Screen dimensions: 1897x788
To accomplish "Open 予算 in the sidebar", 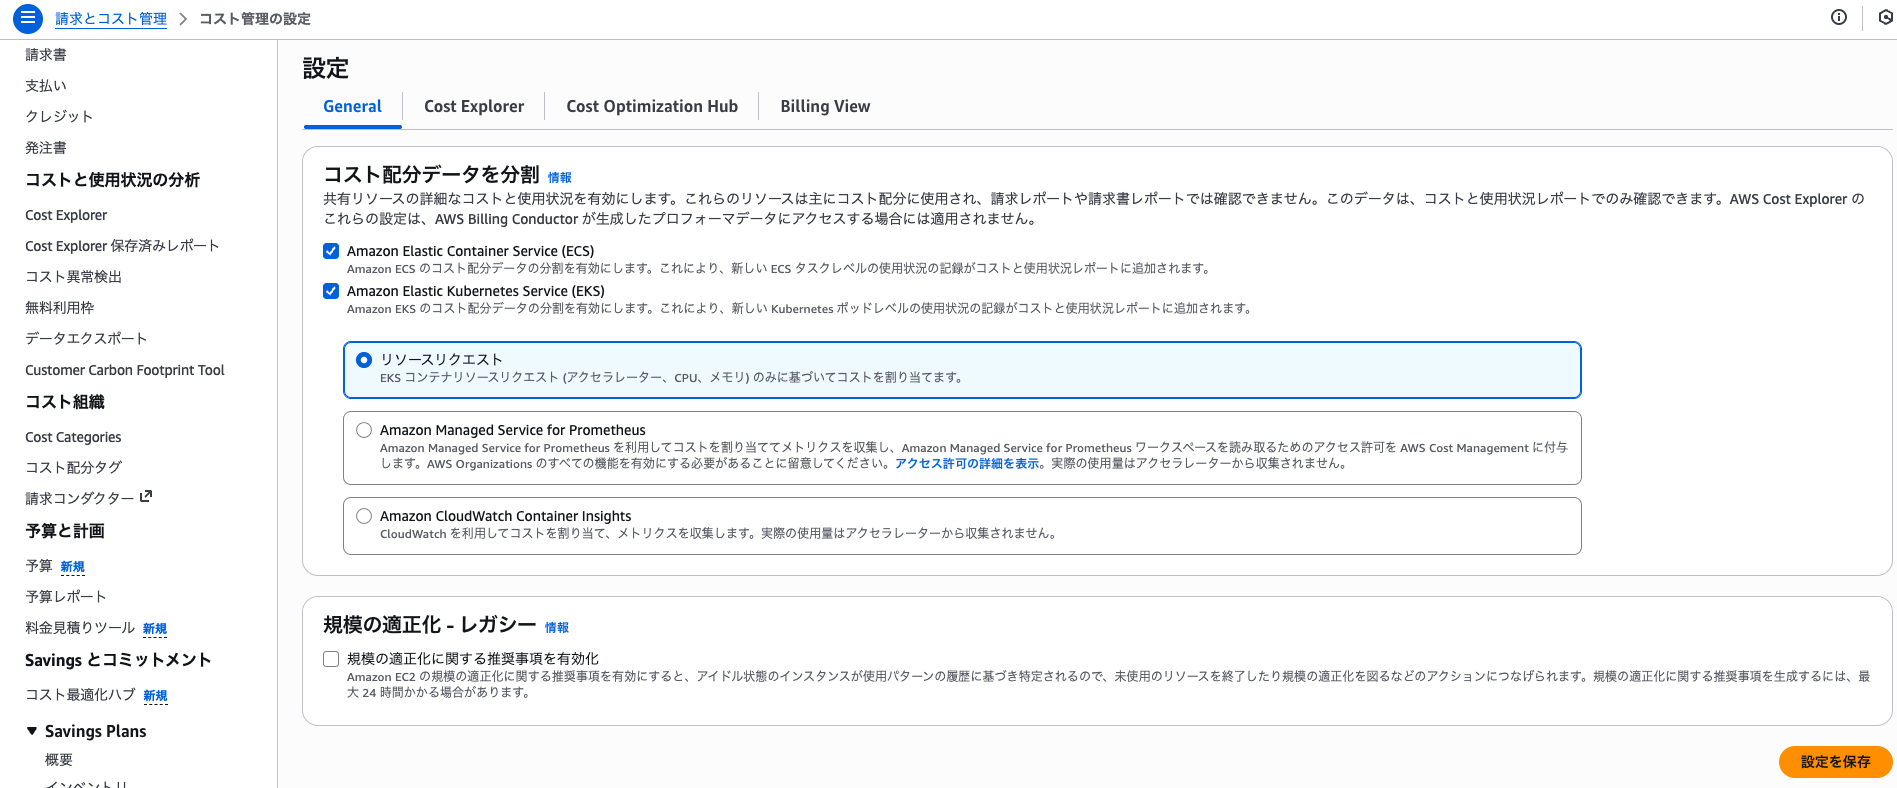I will [39, 566].
